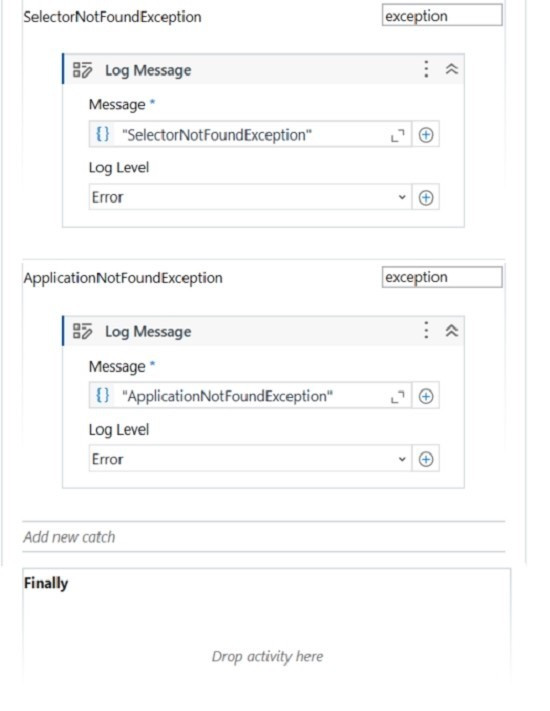Click Add new catch
This screenshot has height=711, width=550.
[69, 537]
